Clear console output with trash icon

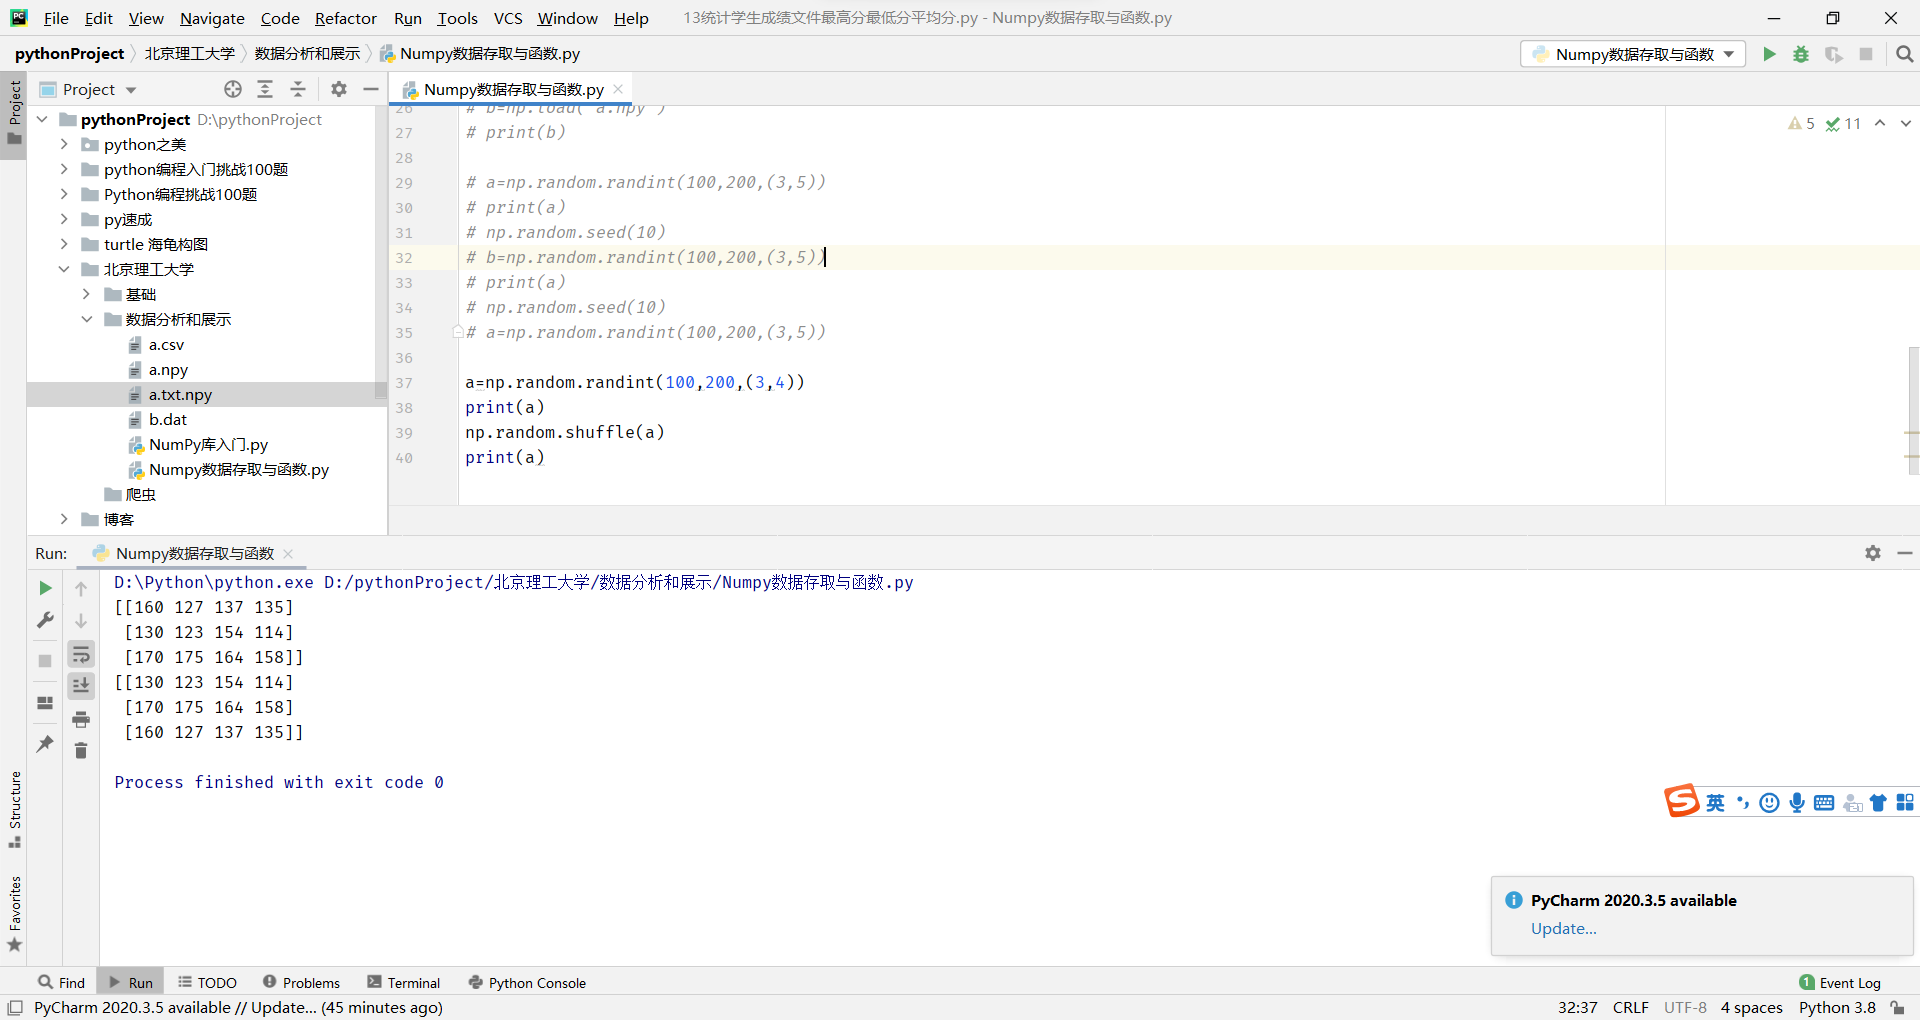(81, 750)
